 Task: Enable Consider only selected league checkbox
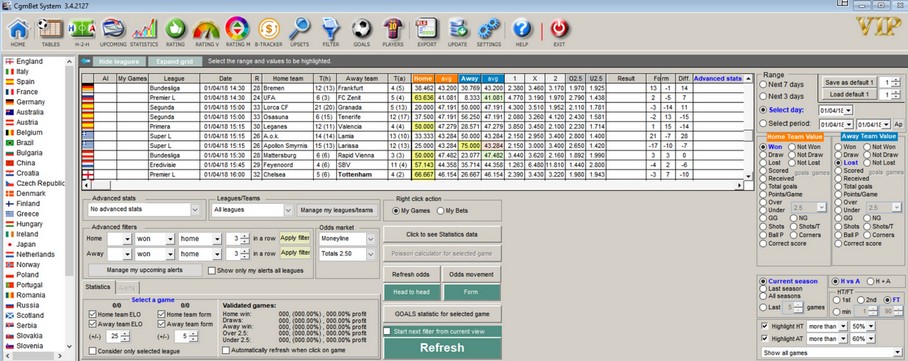(x=93, y=351)
